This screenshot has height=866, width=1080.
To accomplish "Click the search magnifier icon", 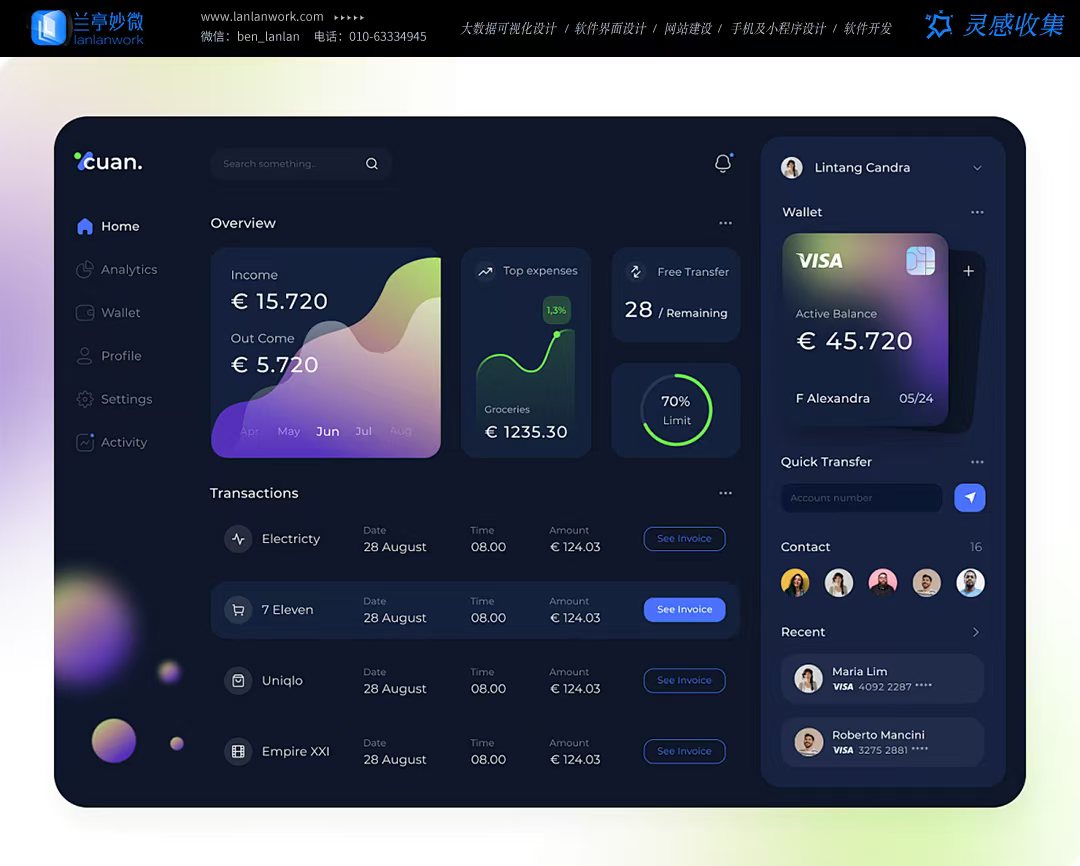I will click(372, 164).
